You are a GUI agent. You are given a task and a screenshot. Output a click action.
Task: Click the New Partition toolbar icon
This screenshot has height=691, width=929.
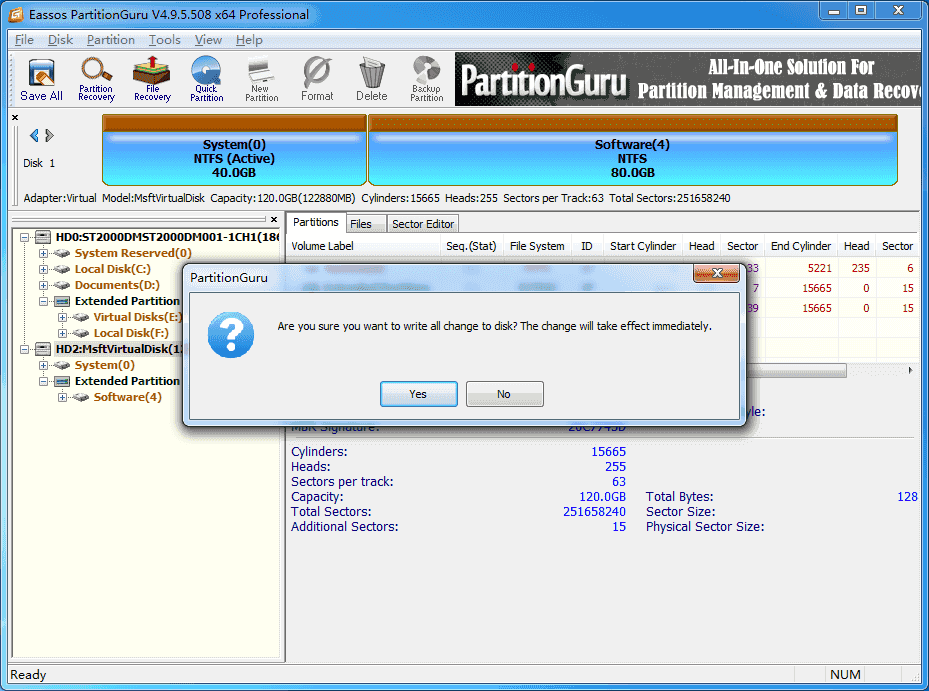point(261,79)
